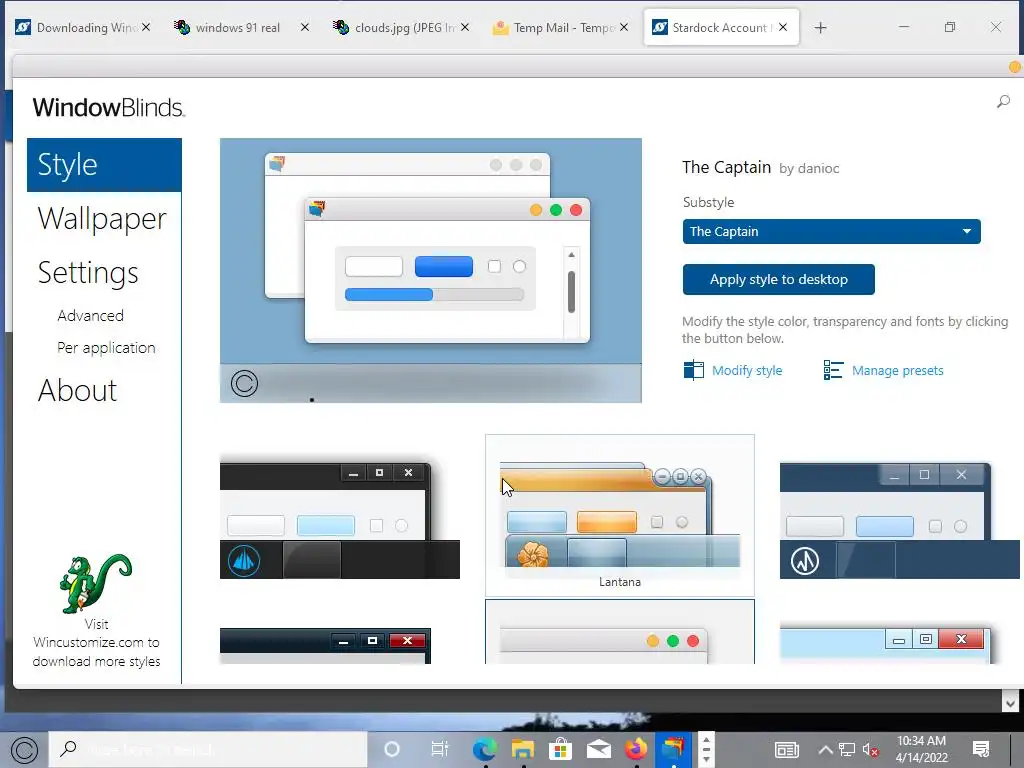Click the Modify style icon
Viewport: 1024px width, 768px height.
[x=694, y=370]
